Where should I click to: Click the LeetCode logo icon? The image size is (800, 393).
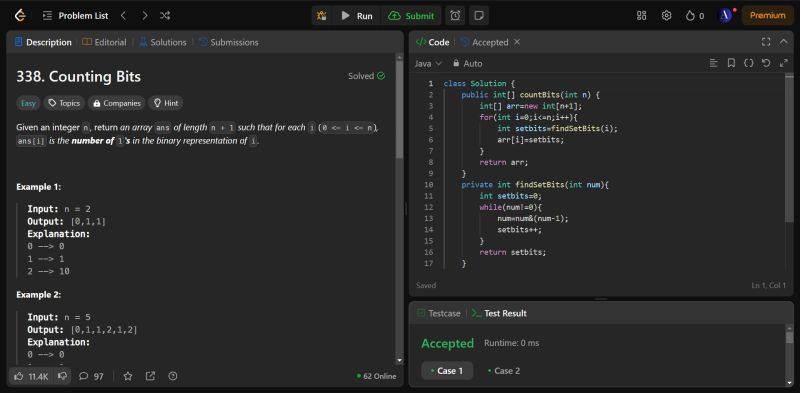[x=20, y=15]
